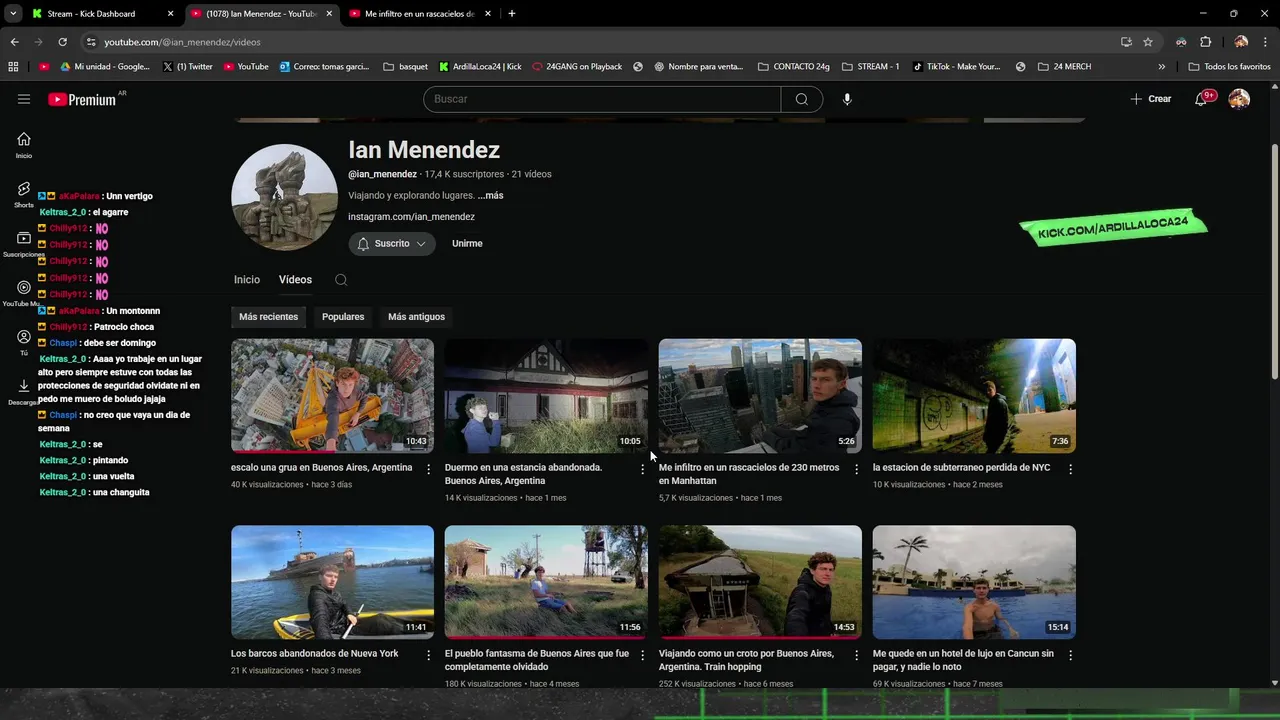Screen dimensions: 1280x720
Task: Open the basquet bookmark folder
Action: [x=405, y=67]
